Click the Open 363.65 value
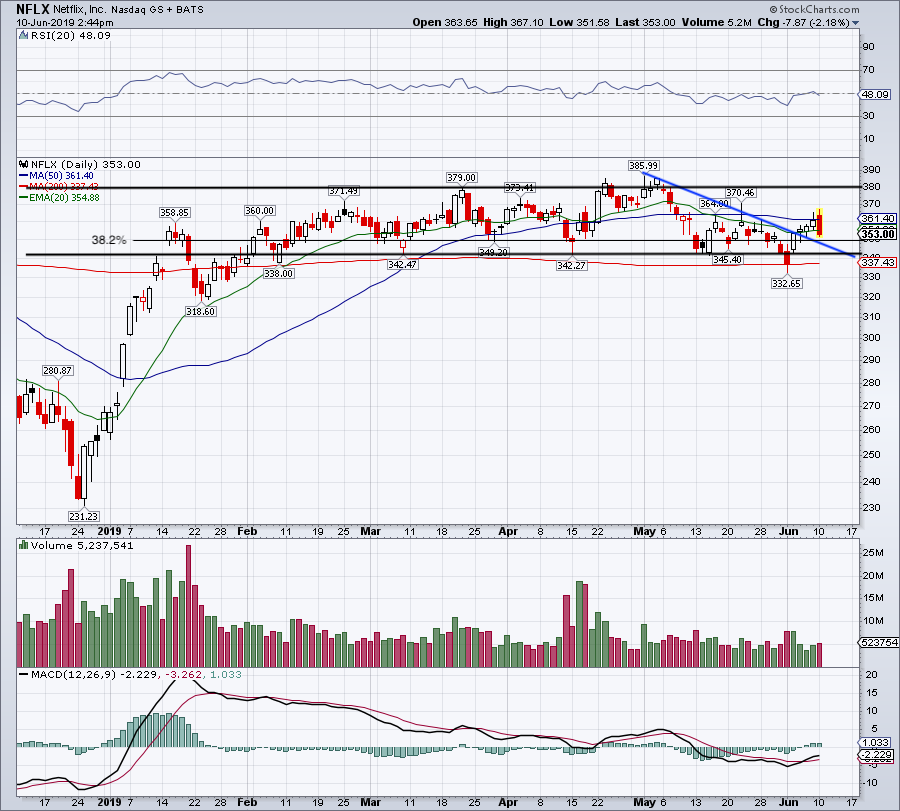900x811 pixels. coord(445,22)
